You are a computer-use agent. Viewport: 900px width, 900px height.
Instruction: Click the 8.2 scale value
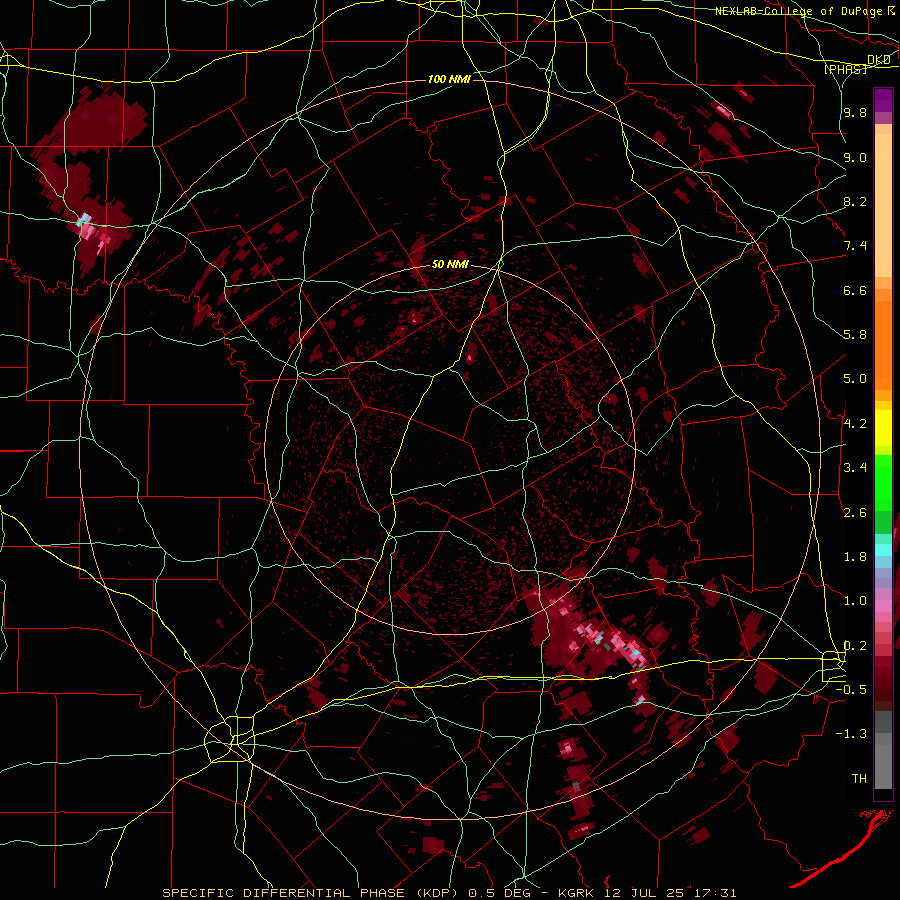(855, 202)
